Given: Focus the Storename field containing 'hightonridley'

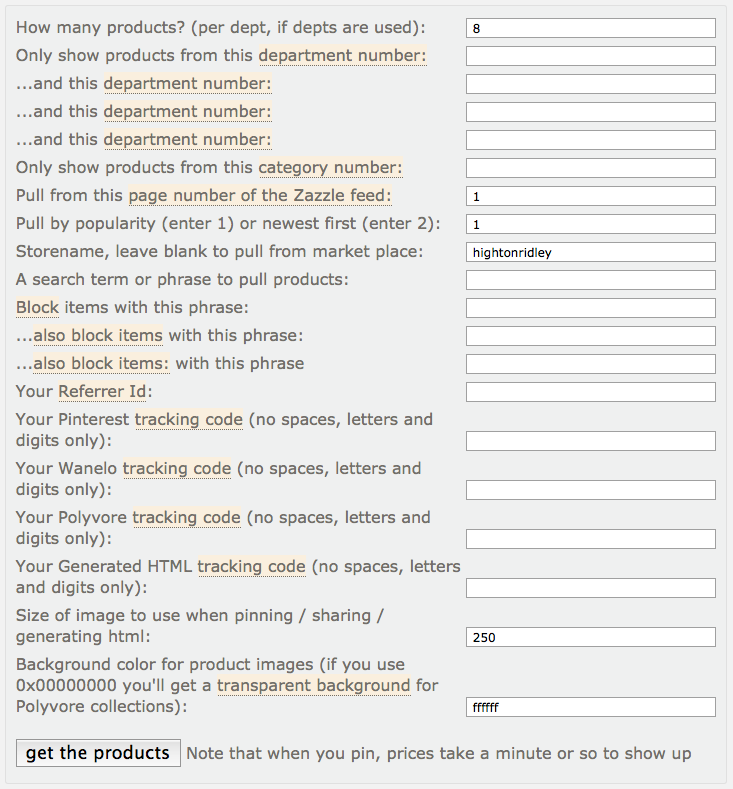Looking at the screenshot, I should [x=590, y=252].
